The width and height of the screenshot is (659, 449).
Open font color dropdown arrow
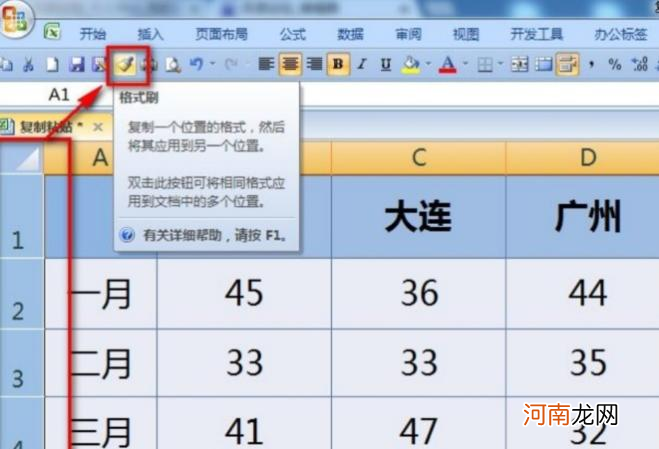pos(465,64)
